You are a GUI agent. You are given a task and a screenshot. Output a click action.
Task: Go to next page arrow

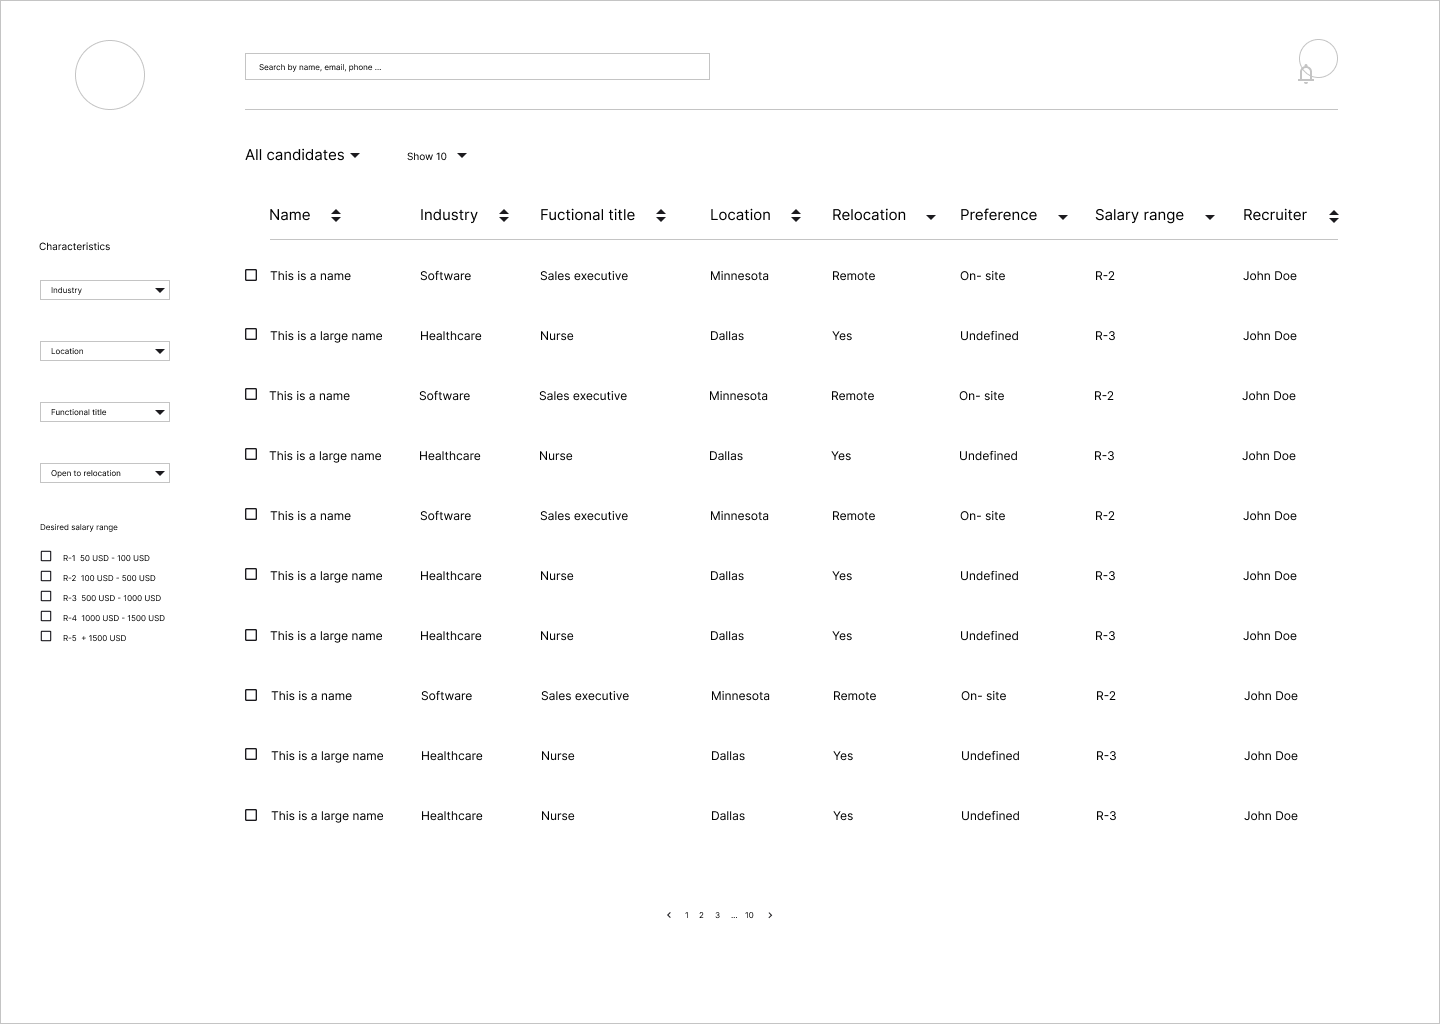[x=770, y=915]
